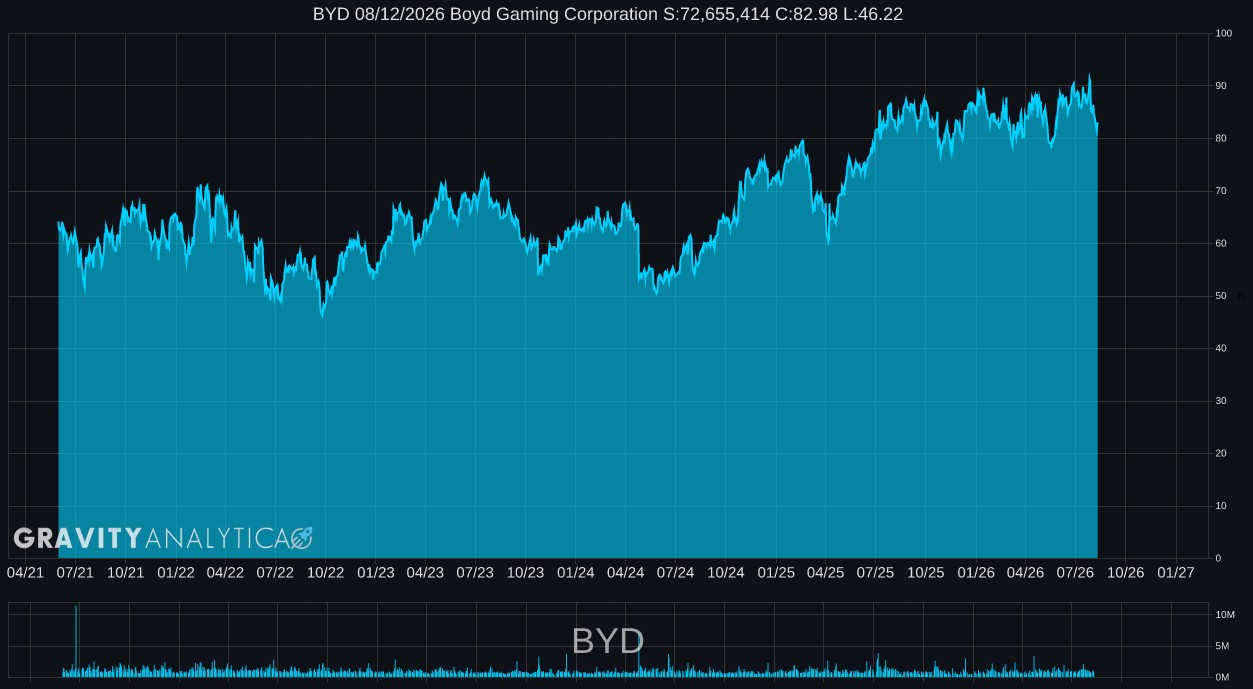This screenshot has width=1253, height=689.
Task: Click the 04/23 date label on the x-axis
Action: point(425,573)
